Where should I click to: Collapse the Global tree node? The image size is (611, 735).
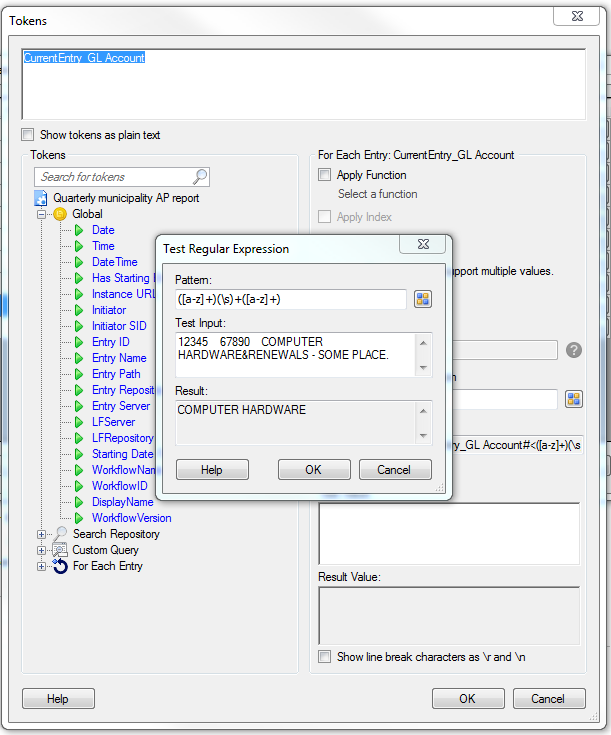click(41, 214)
